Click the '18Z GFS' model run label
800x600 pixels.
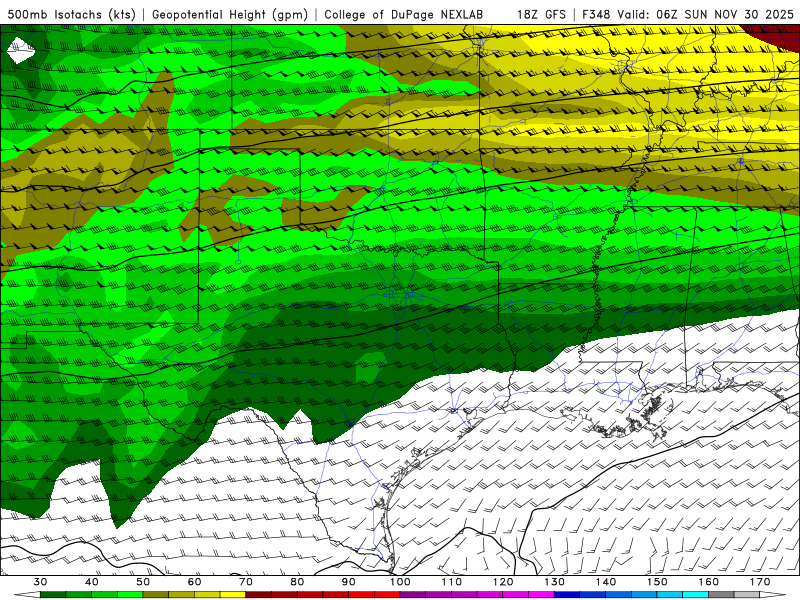[541, 14]
